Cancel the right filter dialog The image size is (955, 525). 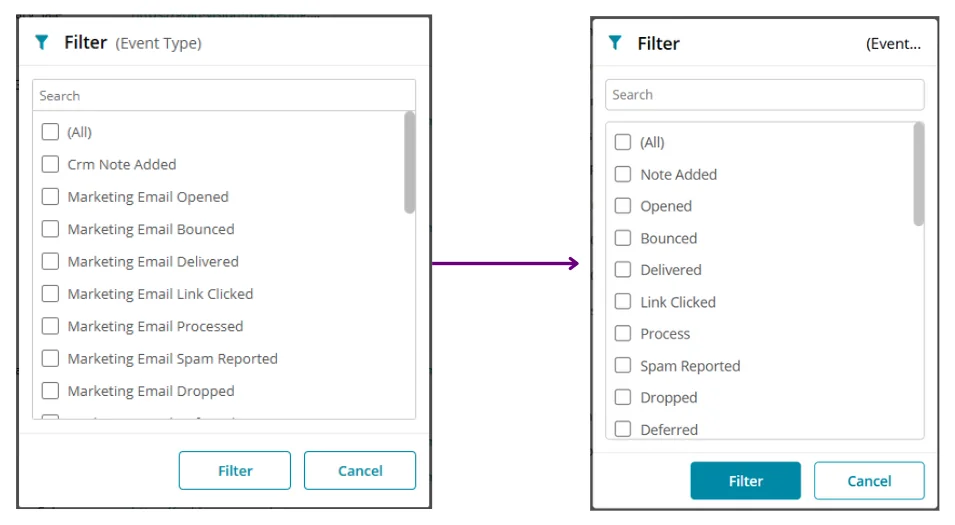tap(869, 481)
